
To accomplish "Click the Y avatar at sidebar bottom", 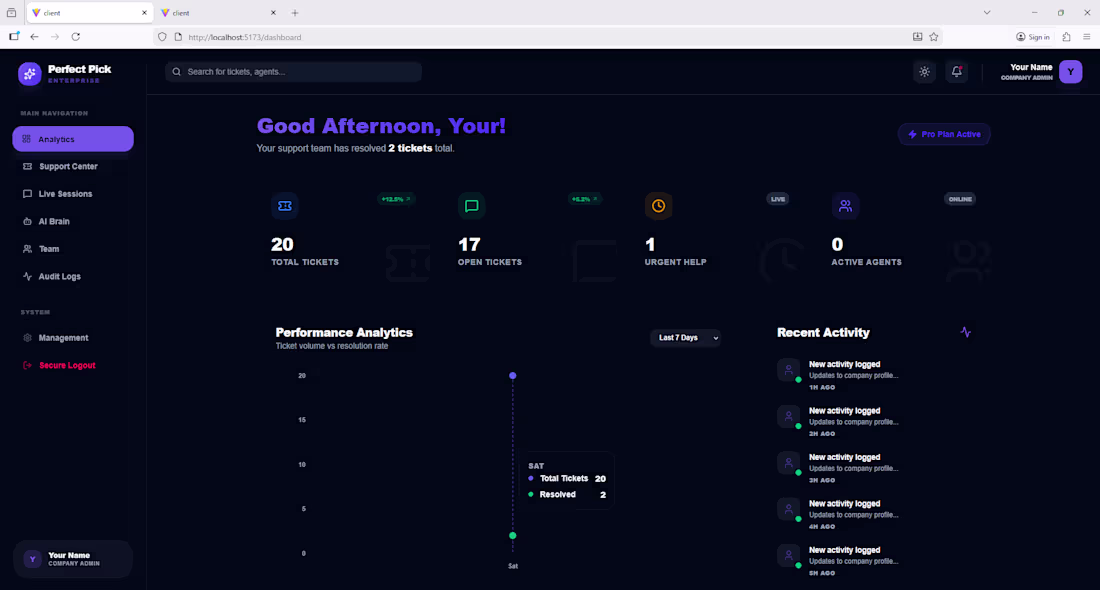I will coord(32,559).
